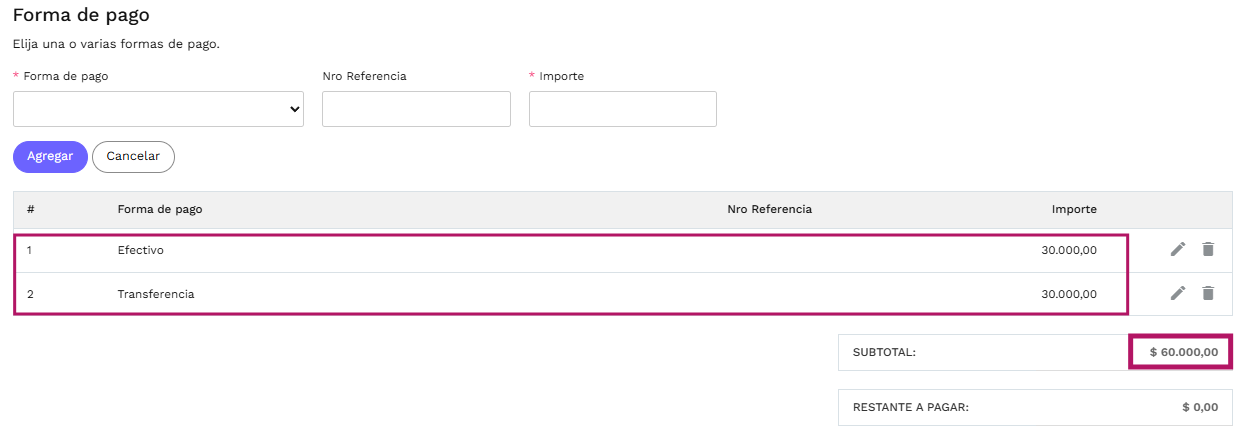Click the 30.000,00 amount in Efectivo row
1247x438 pixels.
(x=1069, y=250)
